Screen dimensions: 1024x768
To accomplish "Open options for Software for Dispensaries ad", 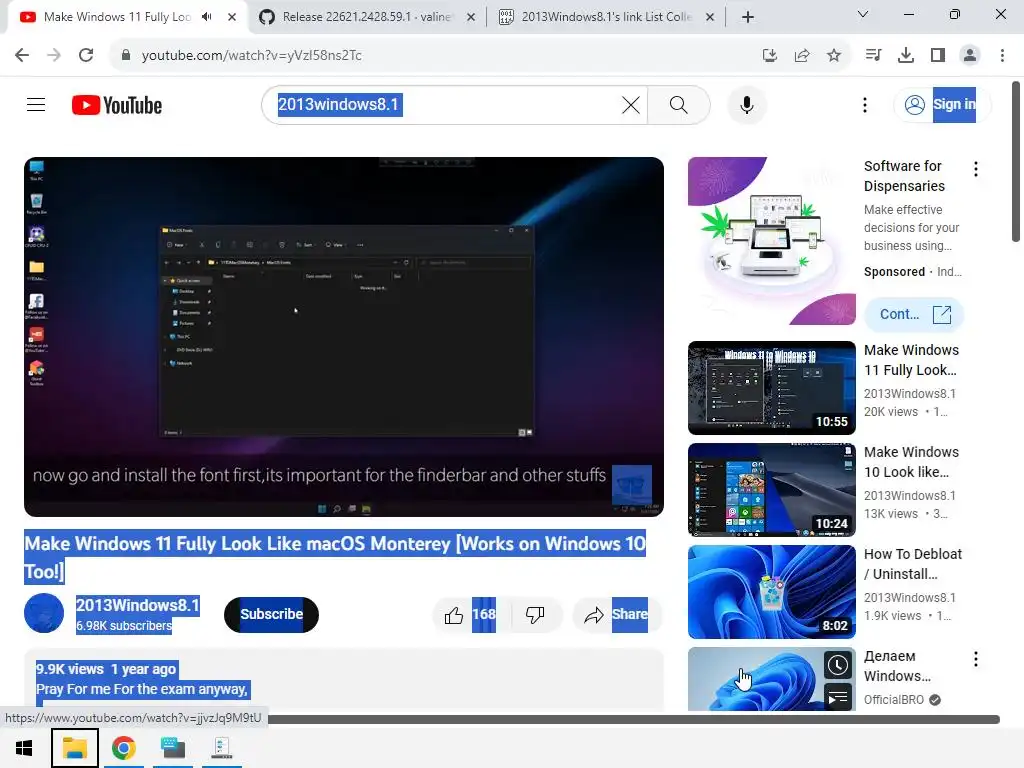I will [976, 169].
